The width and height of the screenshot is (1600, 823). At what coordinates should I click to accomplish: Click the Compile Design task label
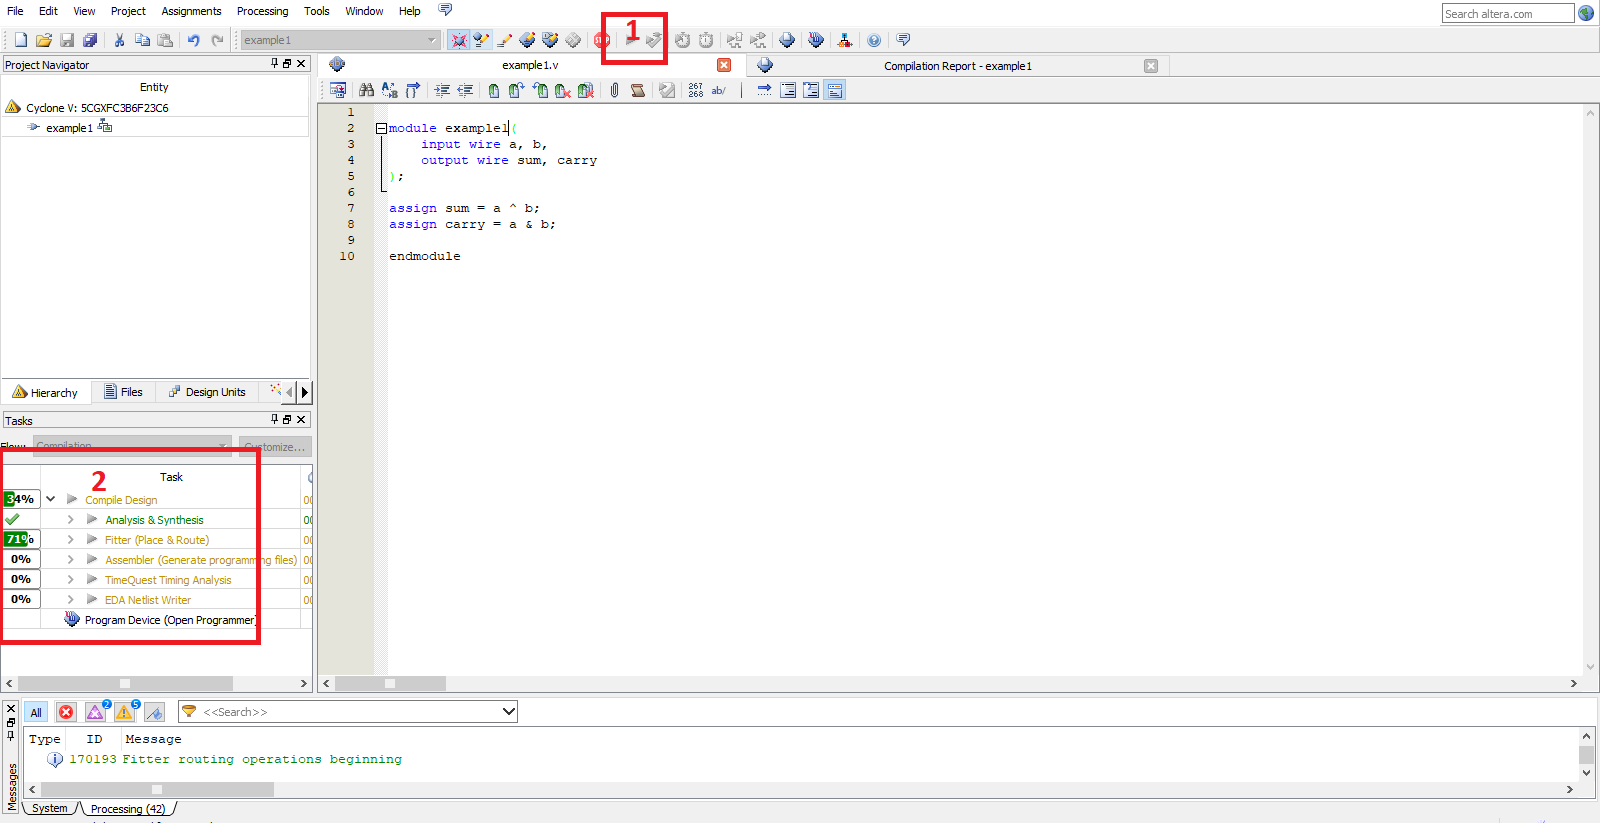coord(121,500)
